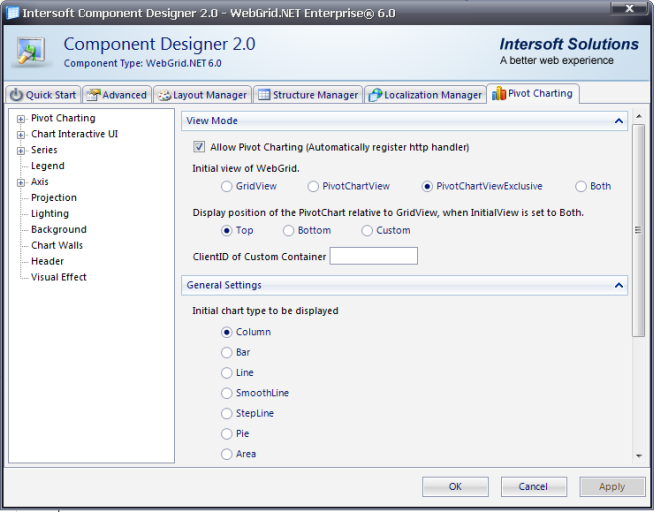Select Chart Walls in the tree
The height and width of the screenshot is (512, 655).
57,245
